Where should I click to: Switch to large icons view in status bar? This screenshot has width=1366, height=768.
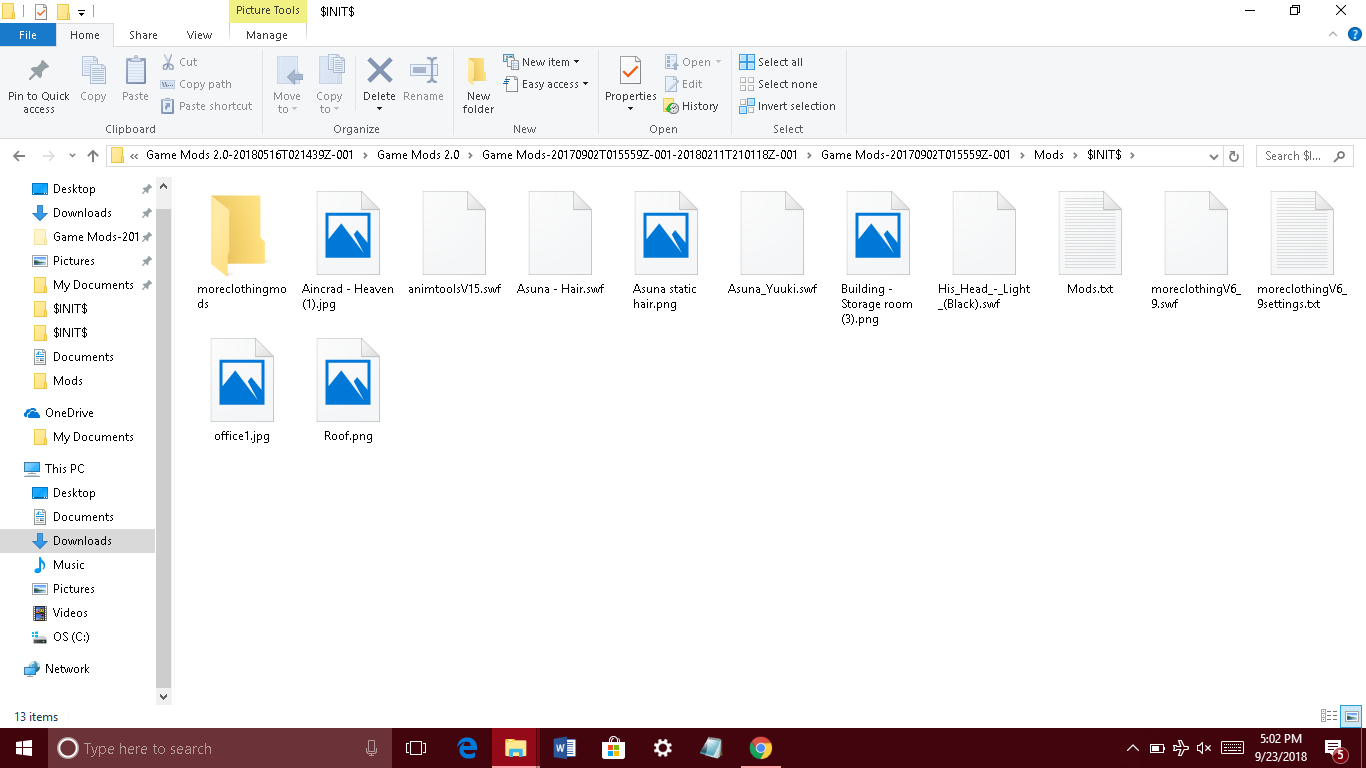point(1351,716)
